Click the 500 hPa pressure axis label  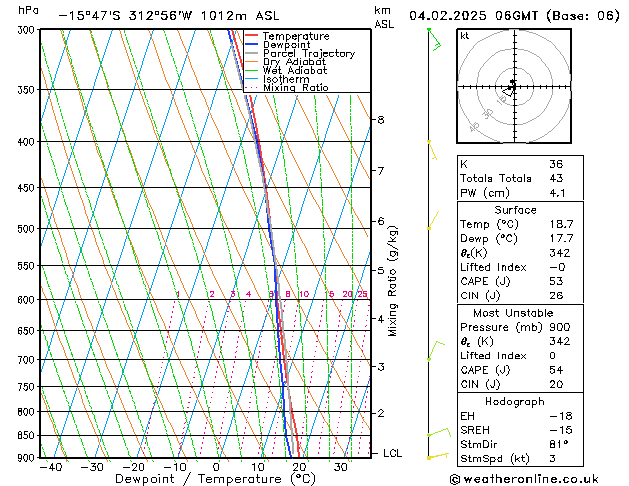point(28,229)
